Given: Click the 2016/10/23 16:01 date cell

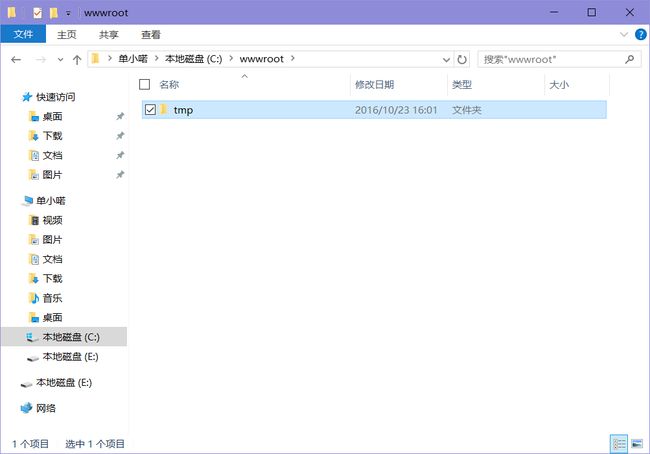Looking at the screenshot, I should (x=396, y=110).
